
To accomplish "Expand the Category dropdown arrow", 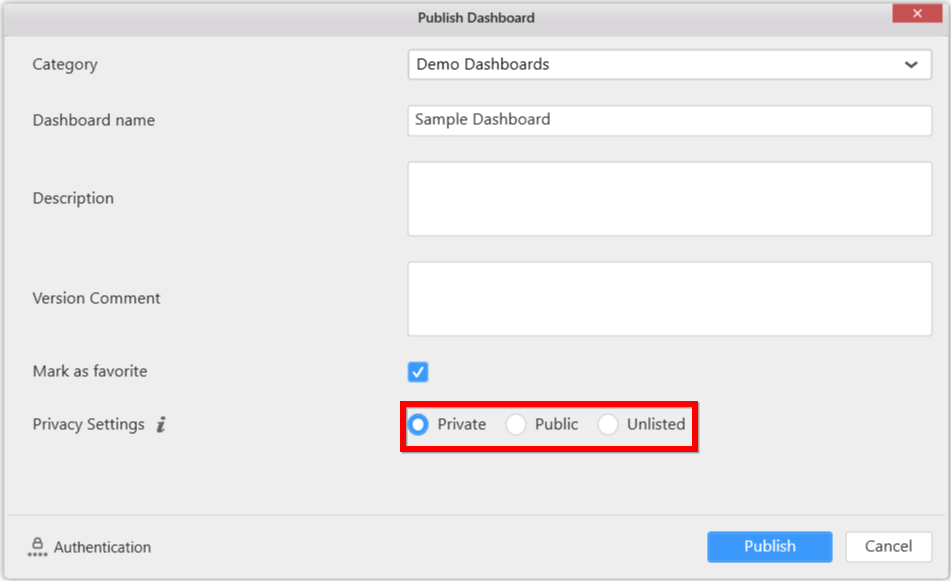I will (x=911, y=65).
